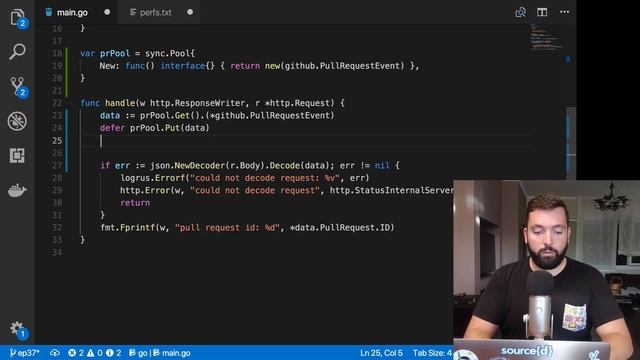
Task: Click the defer keyword on line 24
Action: coord(112,128)
